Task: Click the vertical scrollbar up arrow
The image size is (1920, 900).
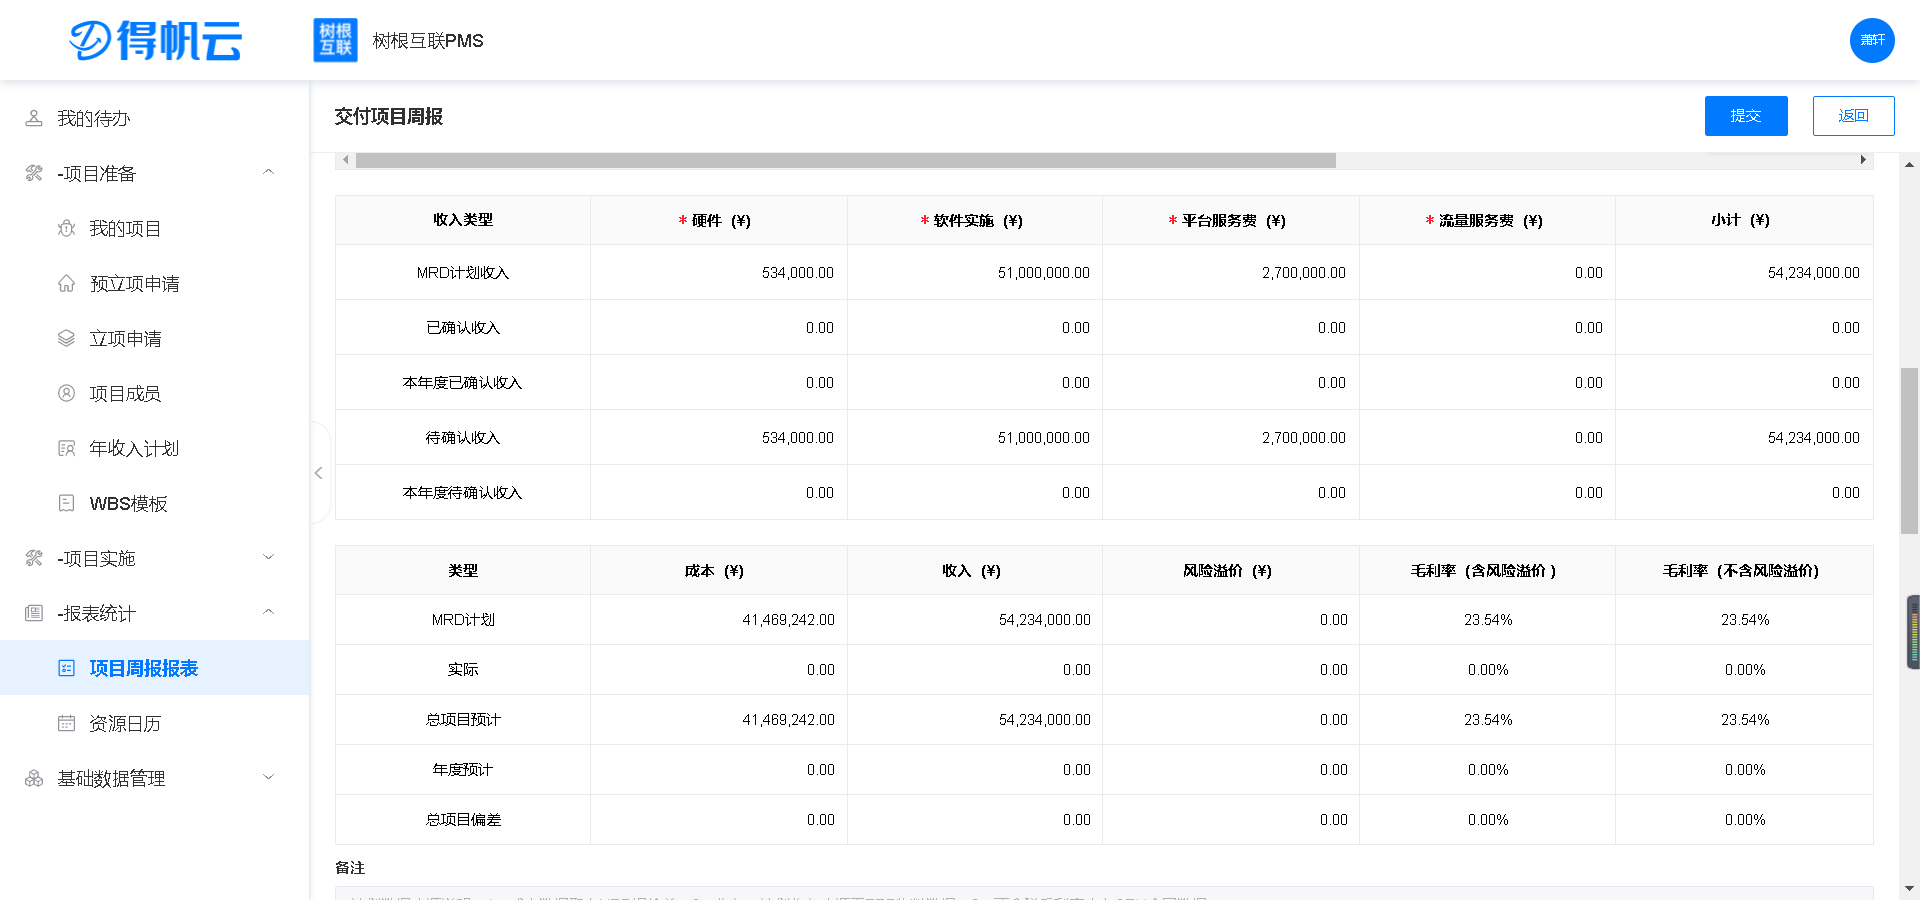Action: pyautogui.click(x=1909, y=165)
